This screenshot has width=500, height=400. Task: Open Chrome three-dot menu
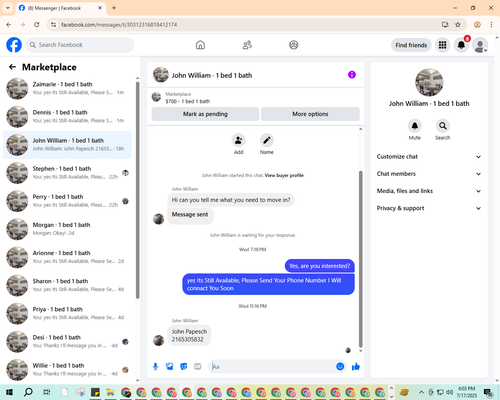[491, 25]
